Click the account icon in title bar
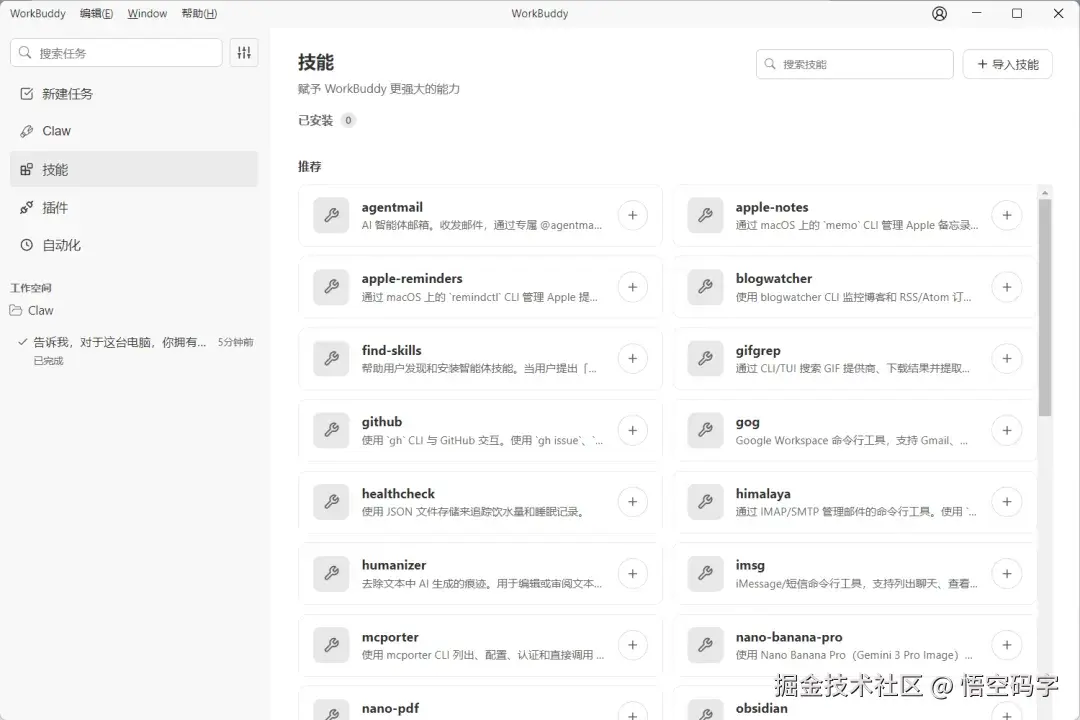 coord(938,13)
